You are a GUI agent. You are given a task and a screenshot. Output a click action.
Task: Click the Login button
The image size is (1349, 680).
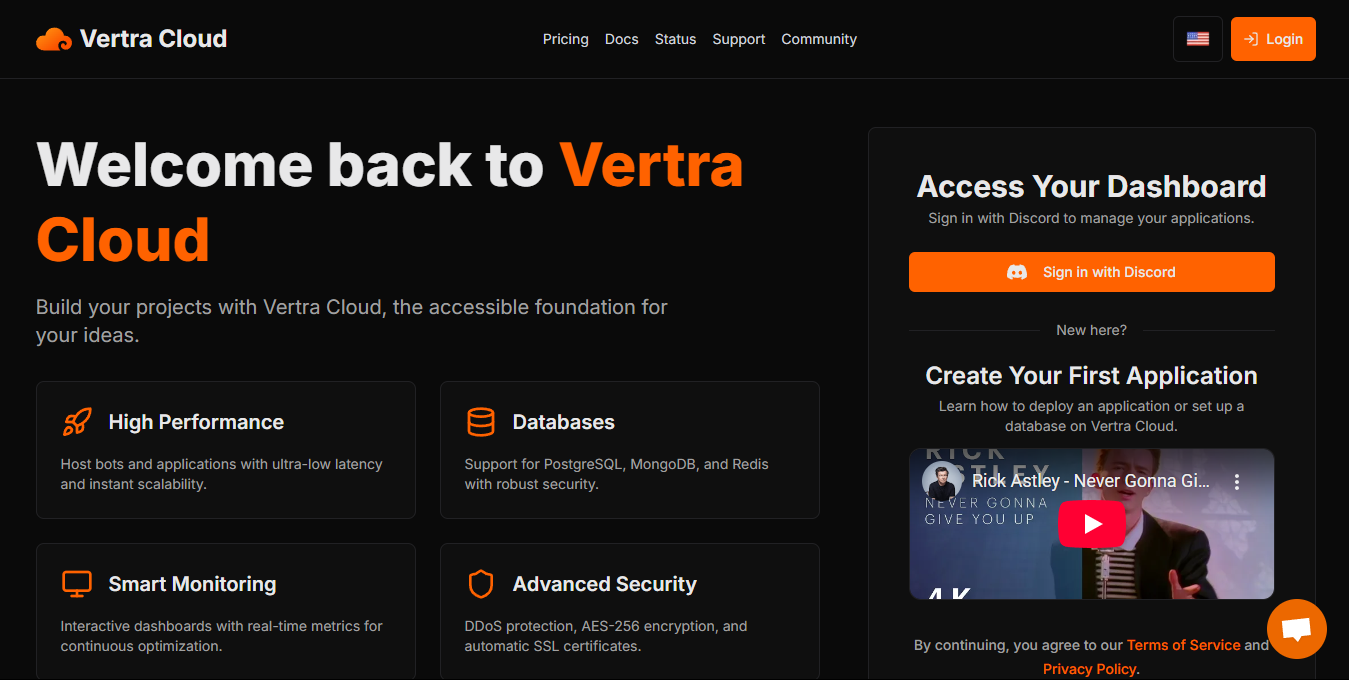[1273, 38]
